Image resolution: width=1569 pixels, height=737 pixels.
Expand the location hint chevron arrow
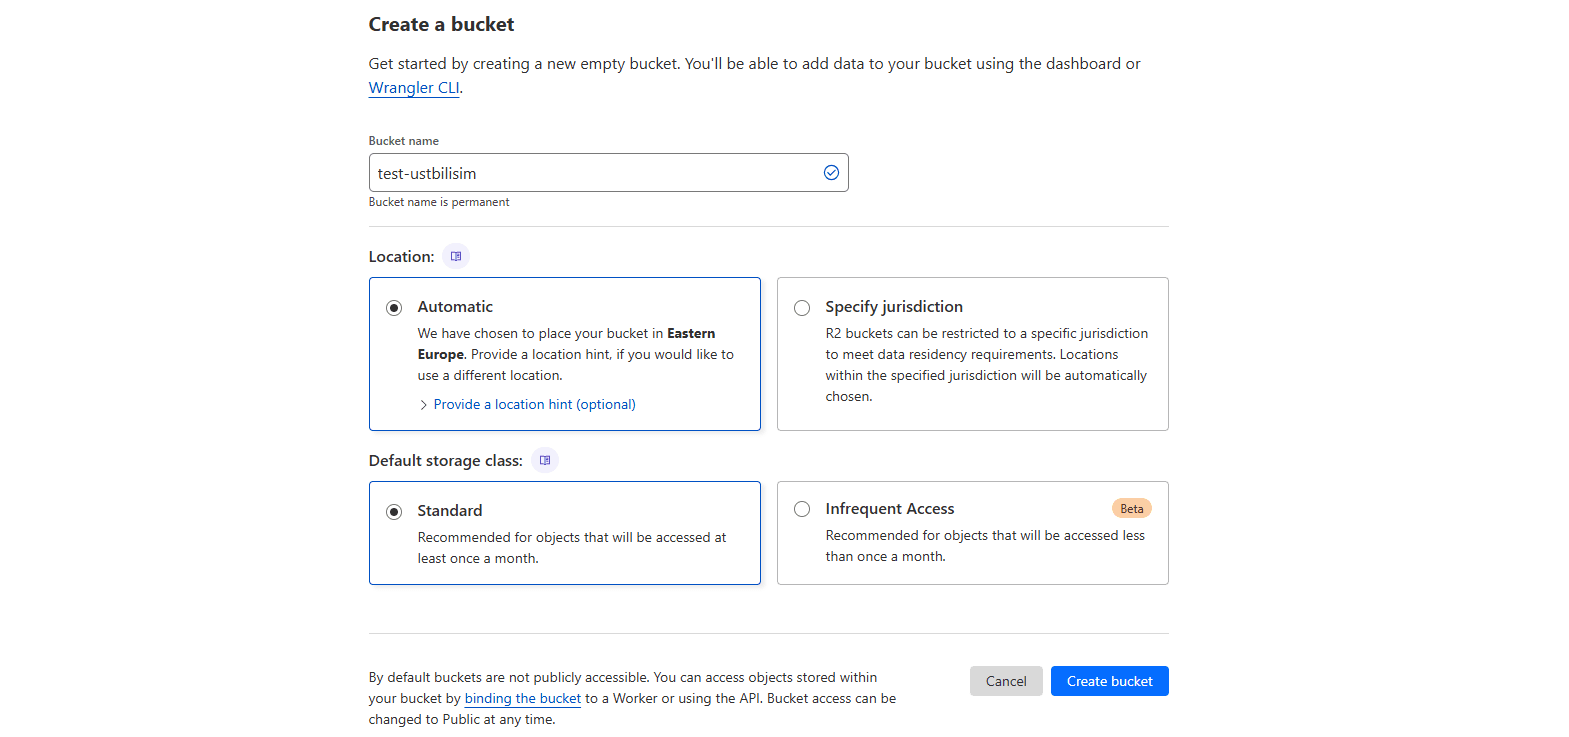[424, 405]
